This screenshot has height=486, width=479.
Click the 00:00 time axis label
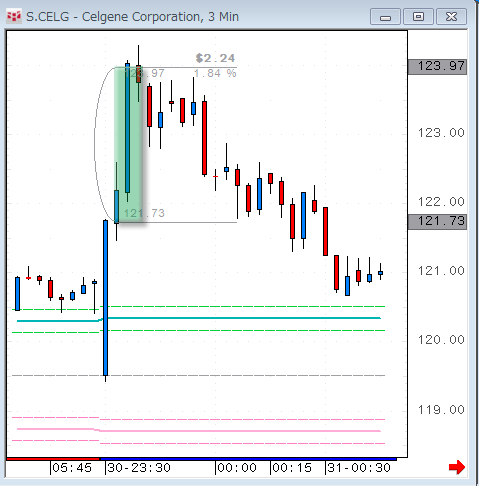click(237, 468)
